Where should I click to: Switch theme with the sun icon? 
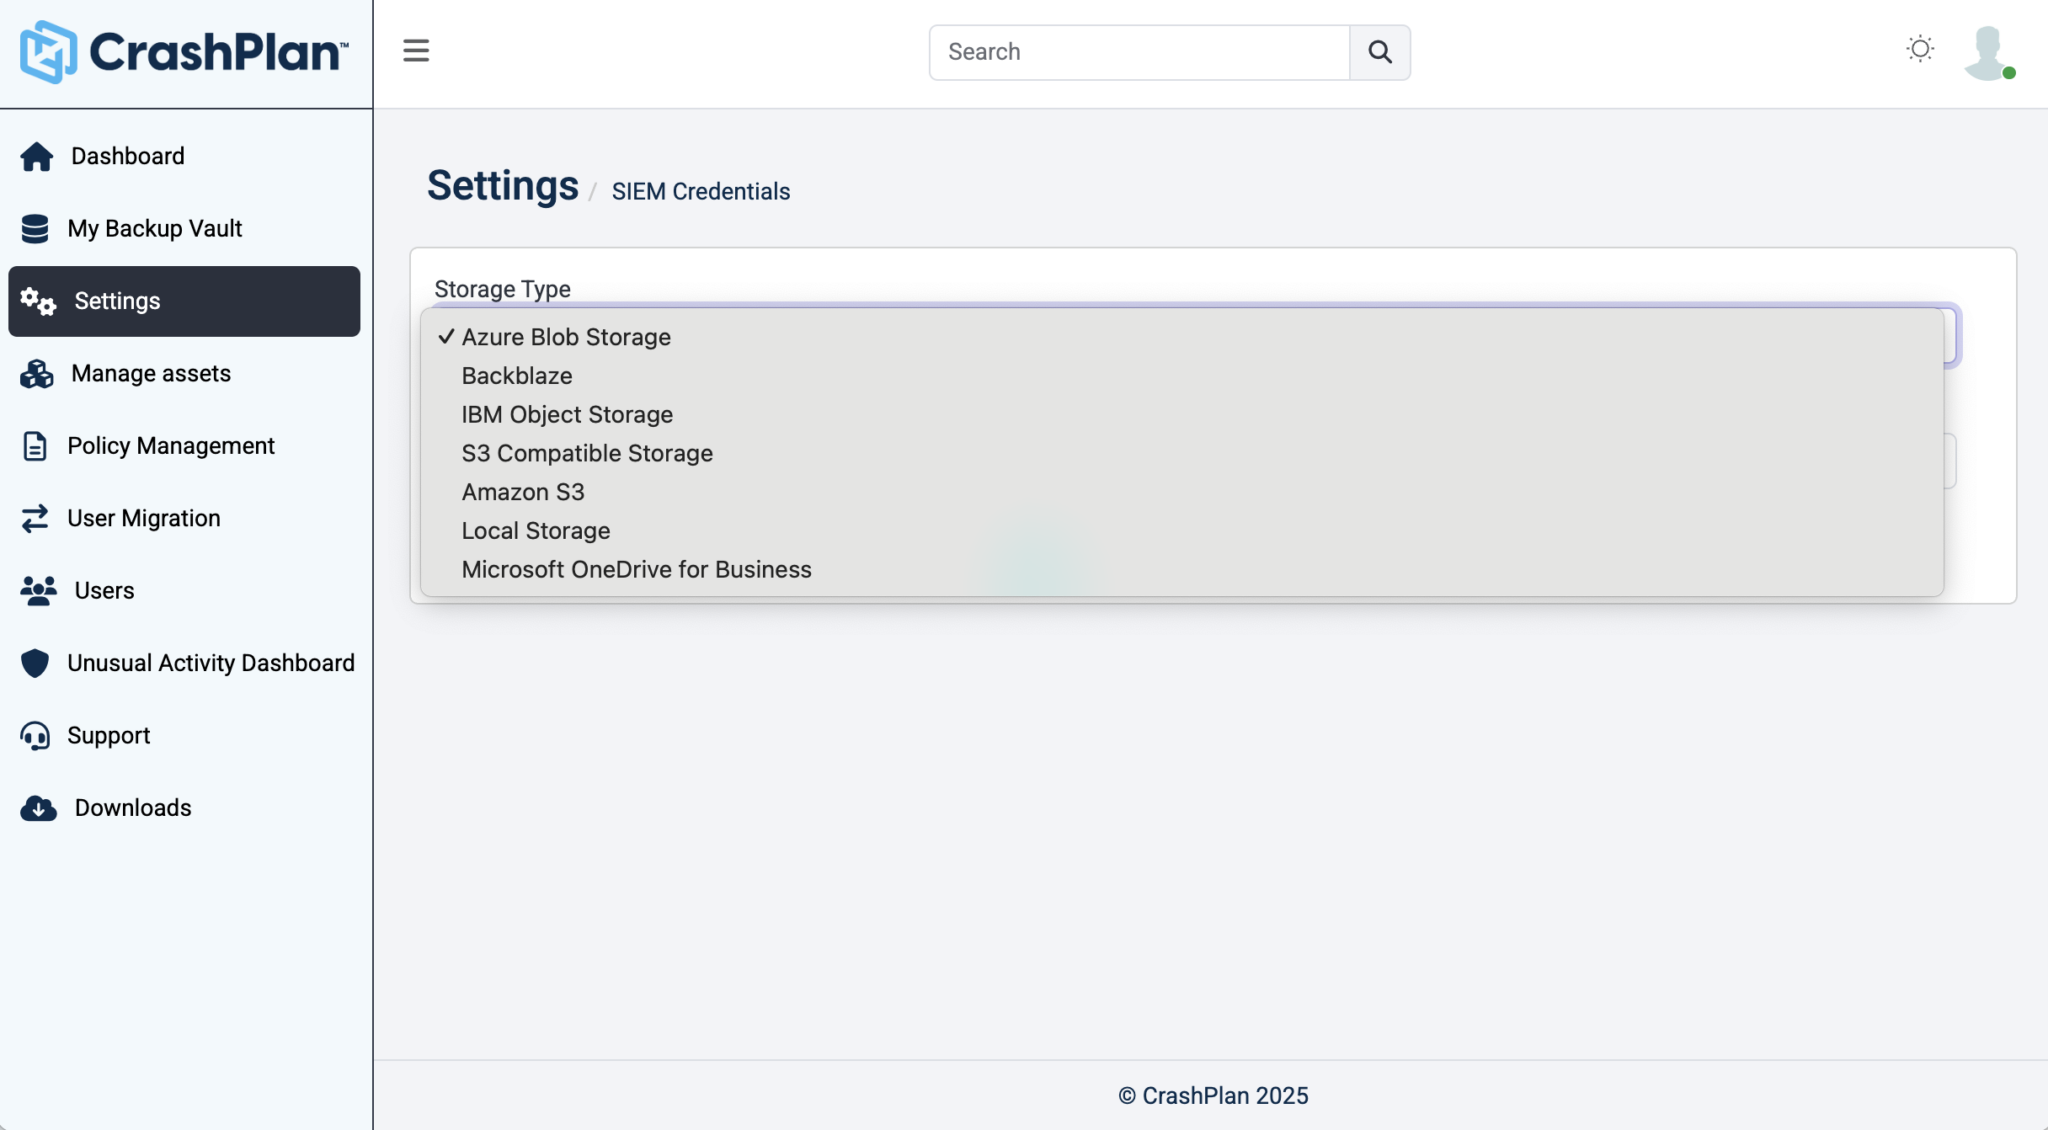(1920, 49)
